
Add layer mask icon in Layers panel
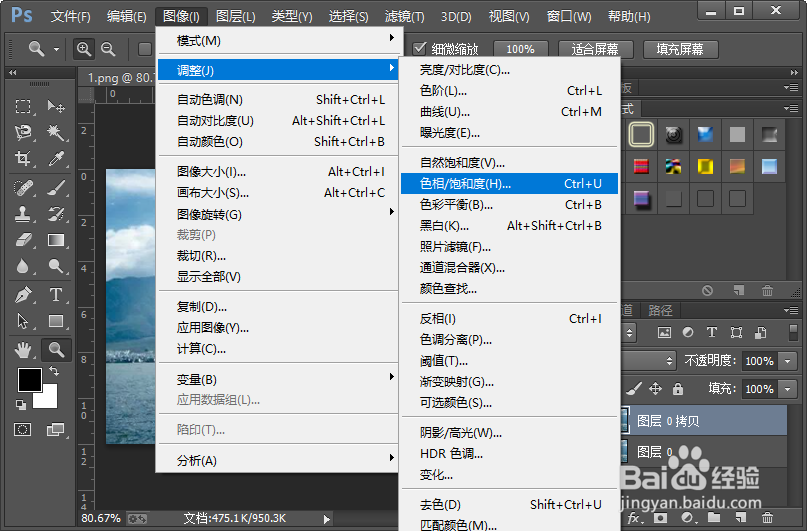point(660,517)
